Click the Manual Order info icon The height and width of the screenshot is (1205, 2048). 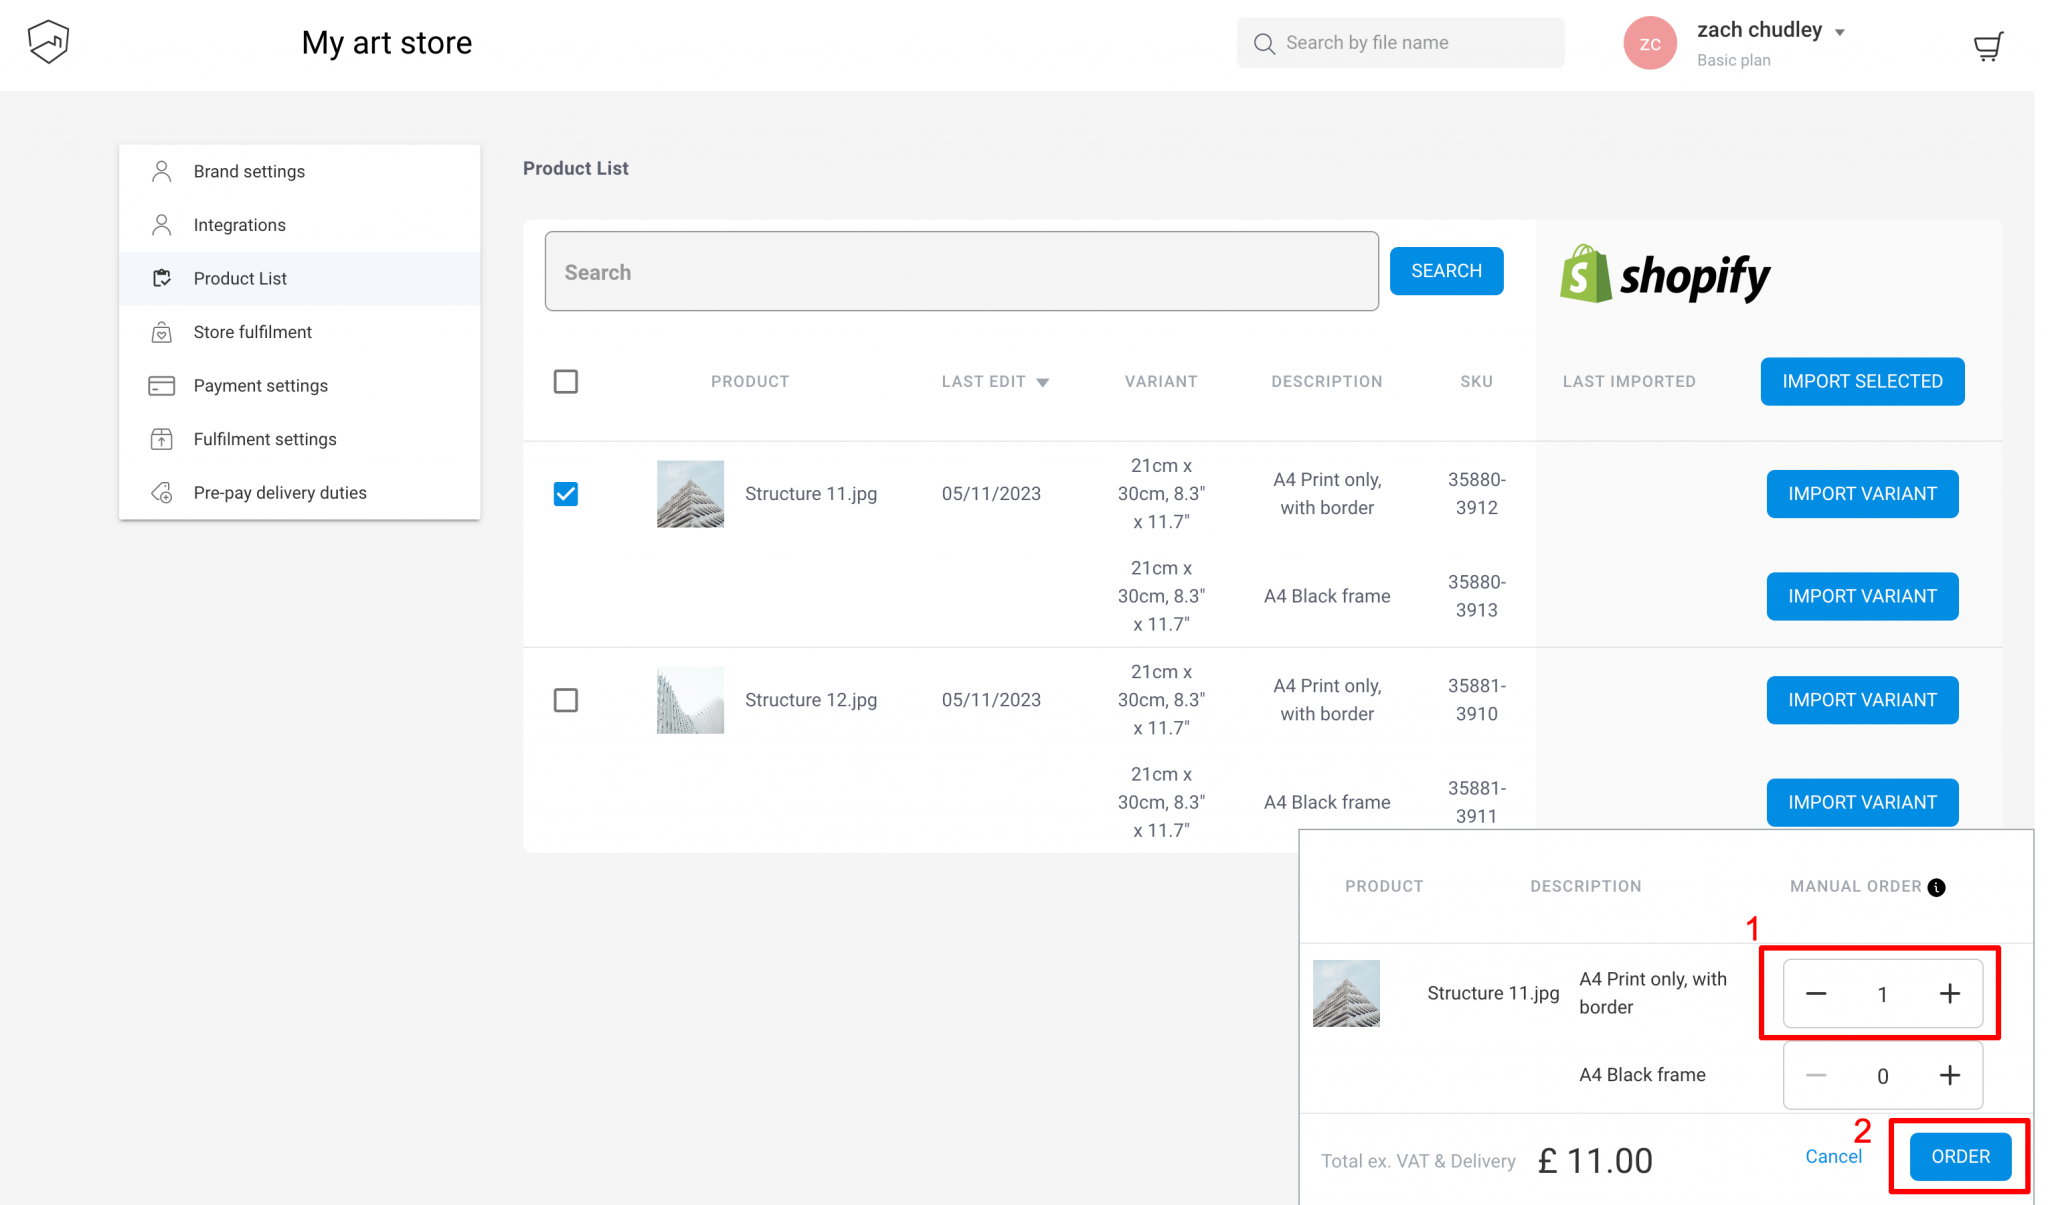click(x=1936, y=887)
